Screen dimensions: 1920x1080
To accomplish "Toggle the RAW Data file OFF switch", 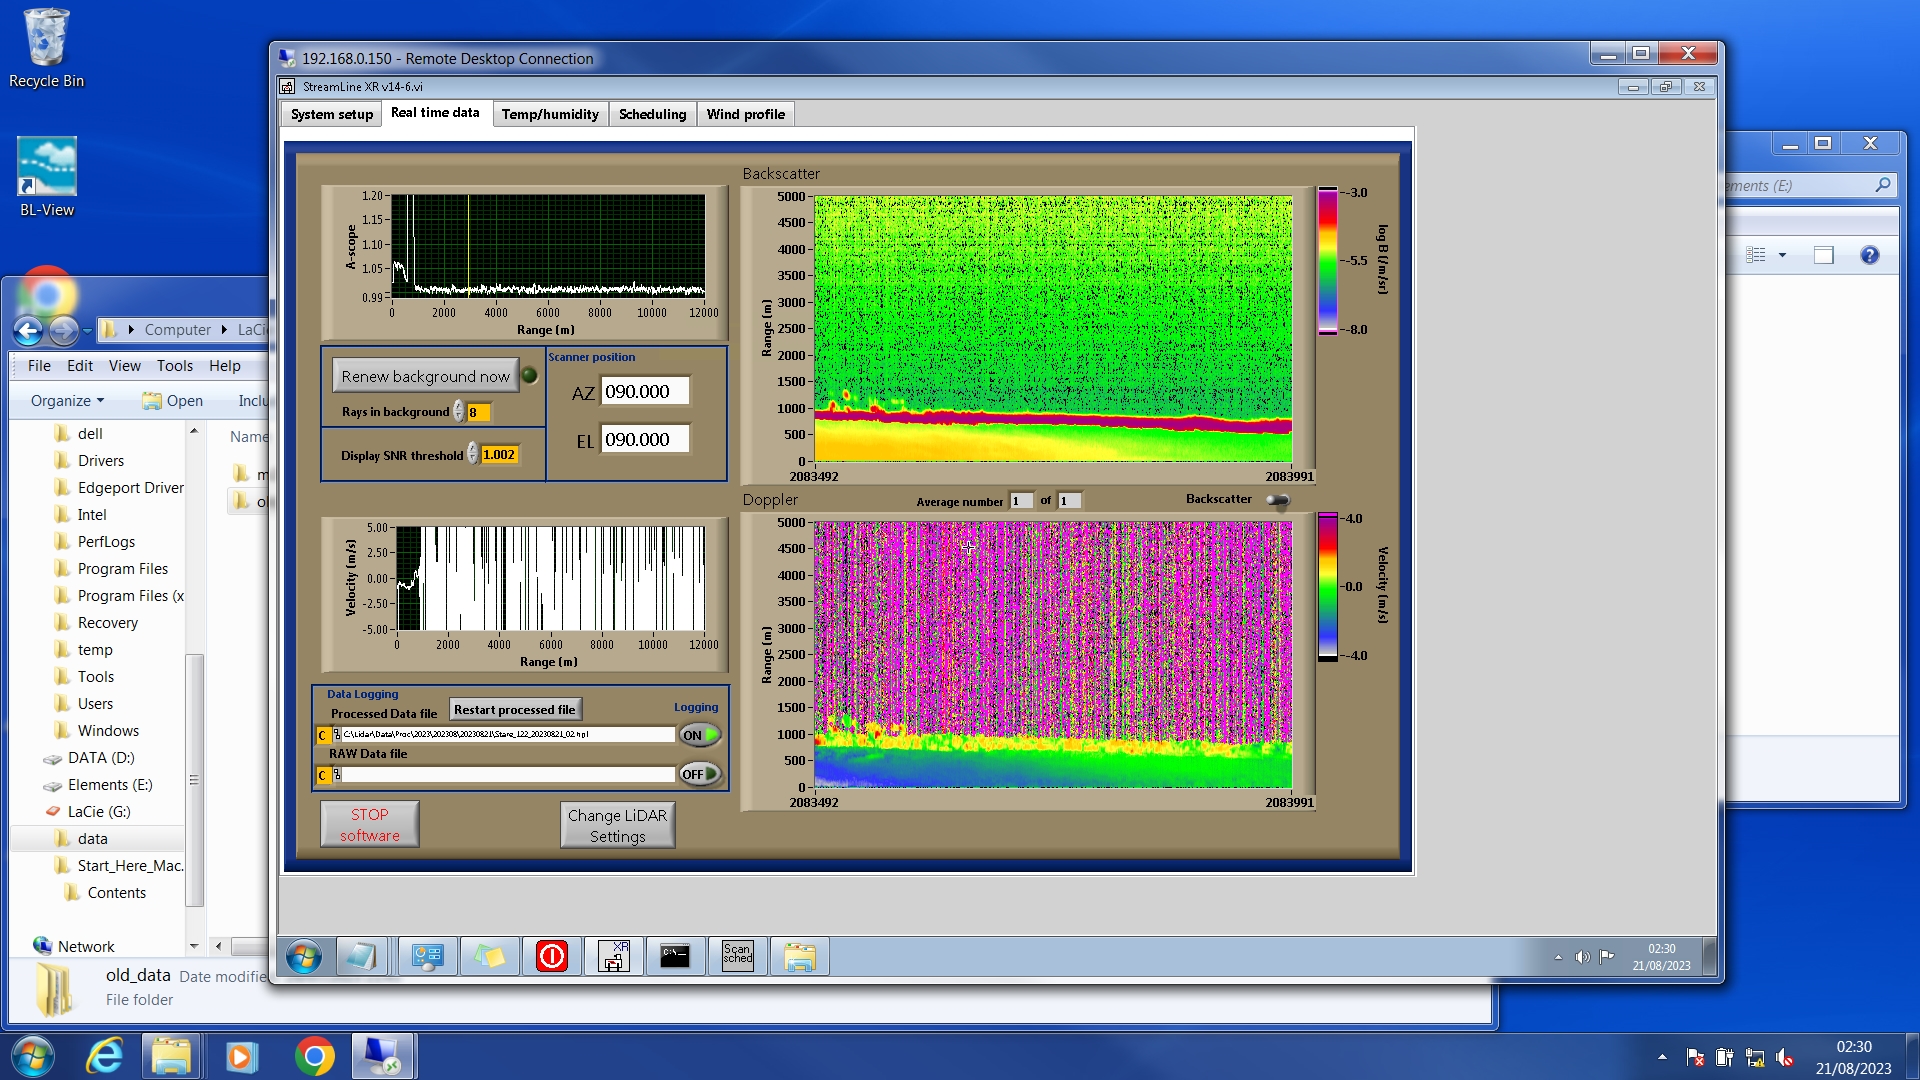I will tap(700, 774).
